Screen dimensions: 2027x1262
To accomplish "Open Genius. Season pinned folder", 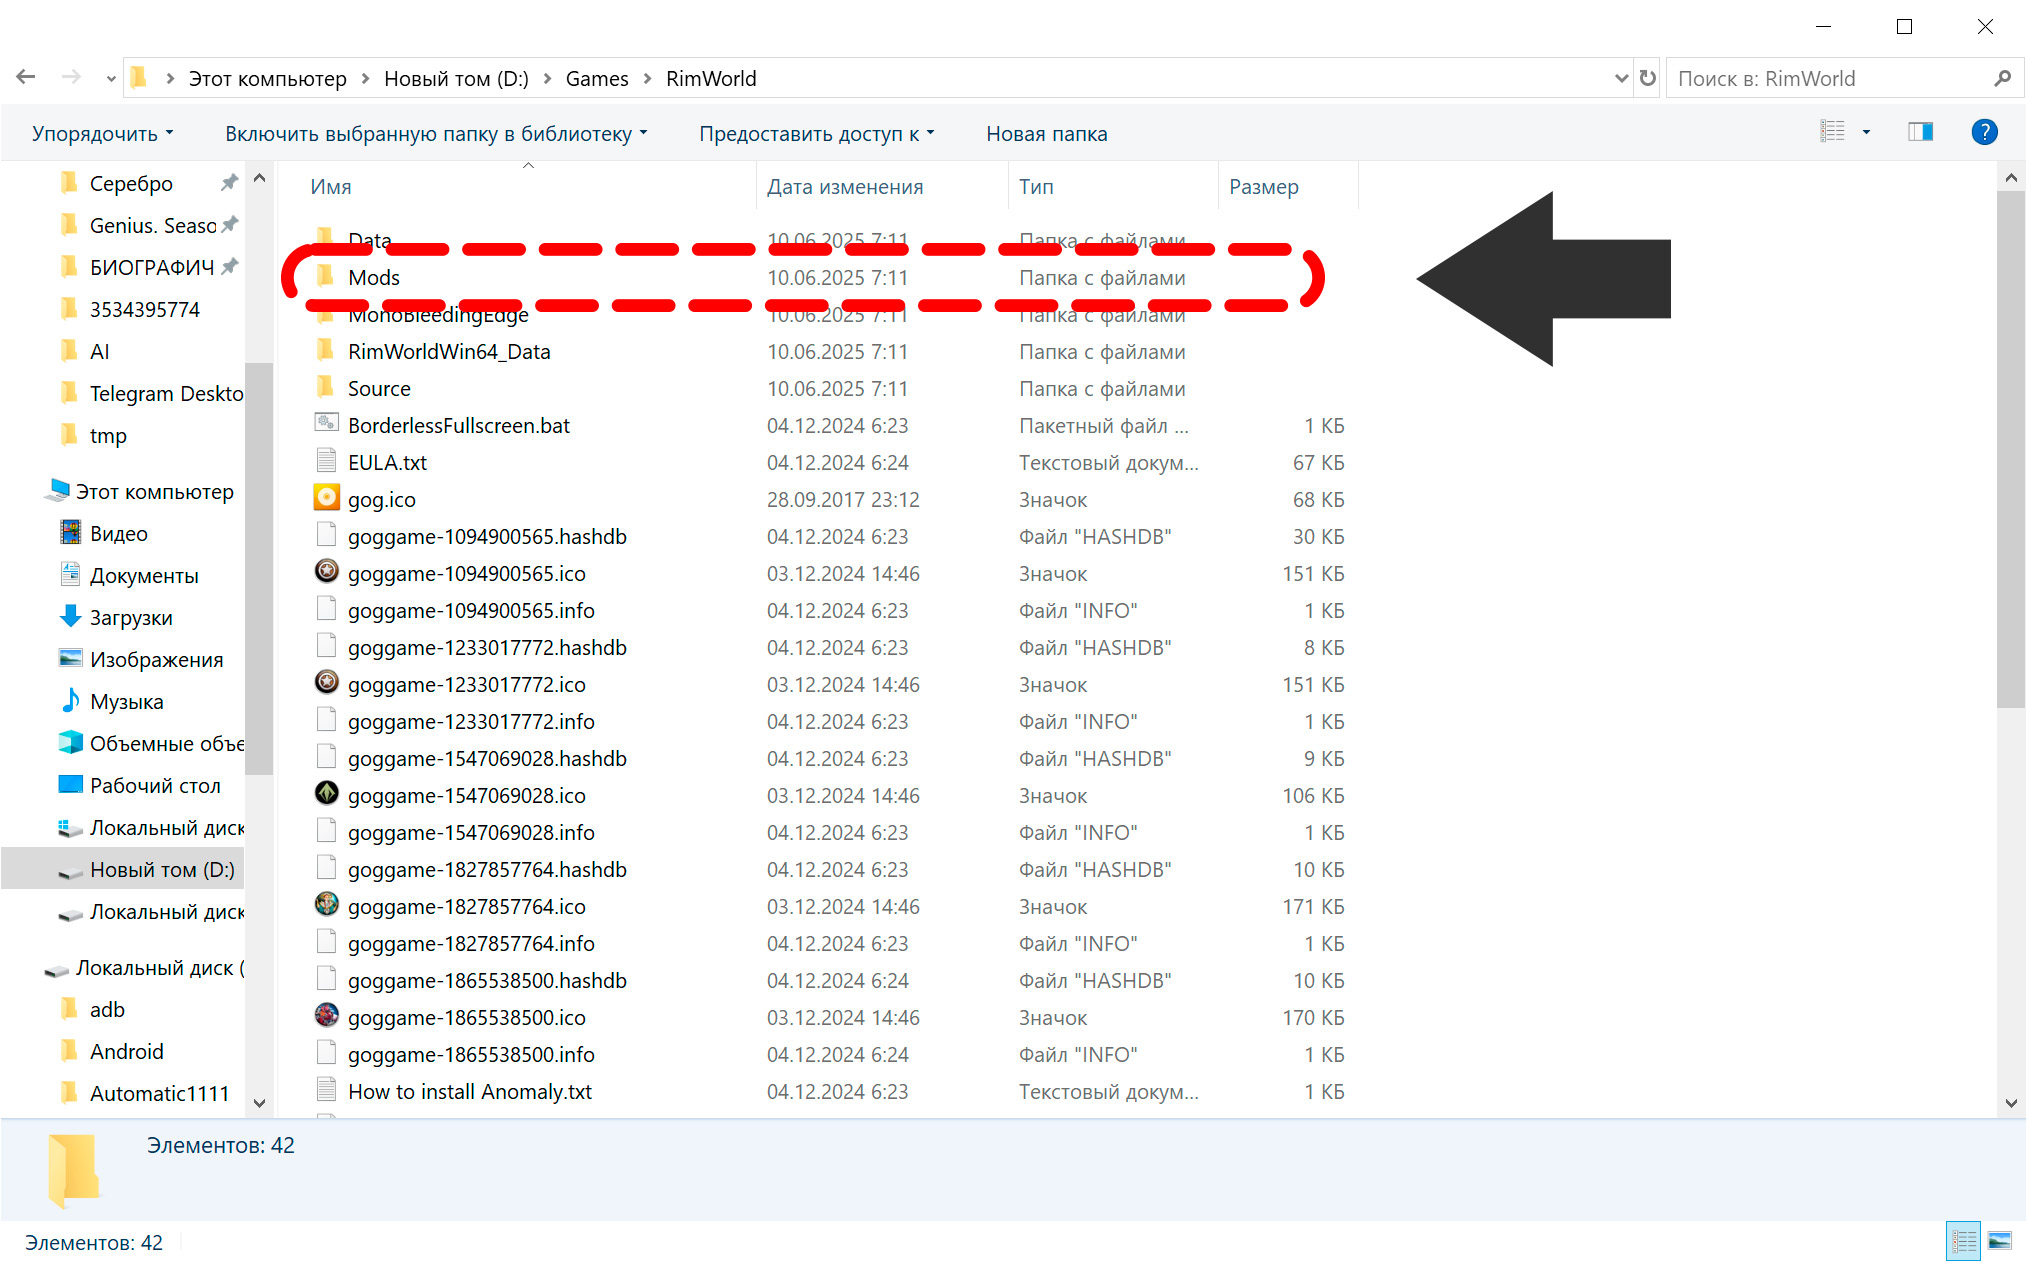I will coord(153,226).
